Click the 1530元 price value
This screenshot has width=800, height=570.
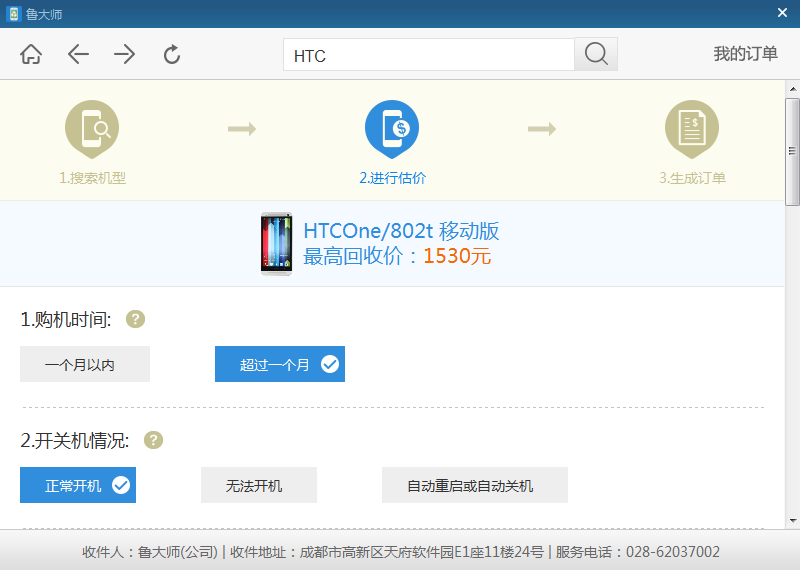click(x=457, y=256)
